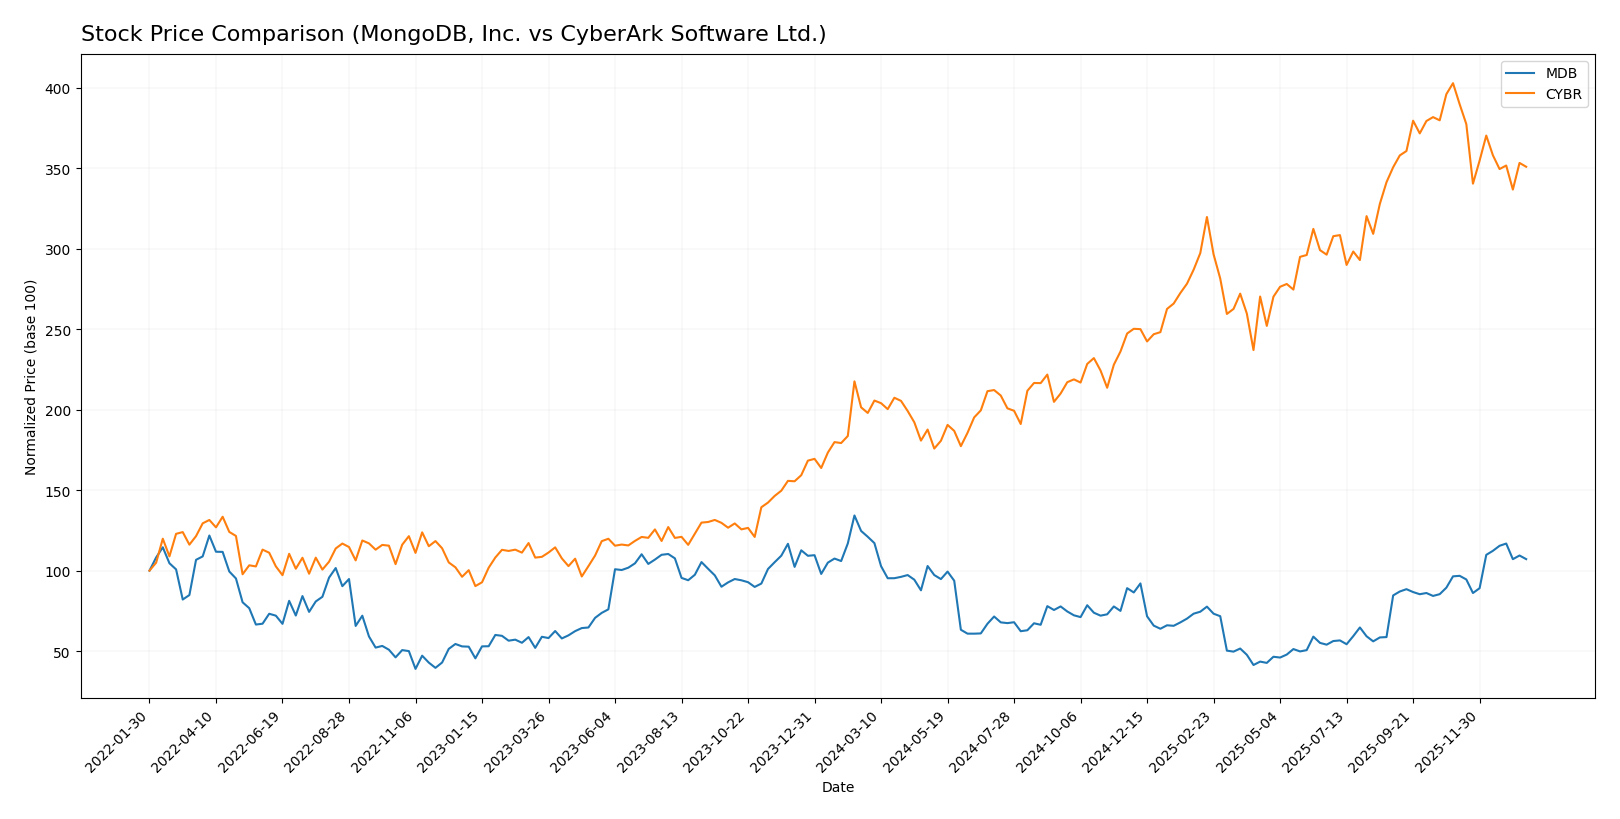This screenshot has width=1620, height=819.
Task: Click the MDB legend entry
Action: pyautogui.click(x=1561, y=74)
